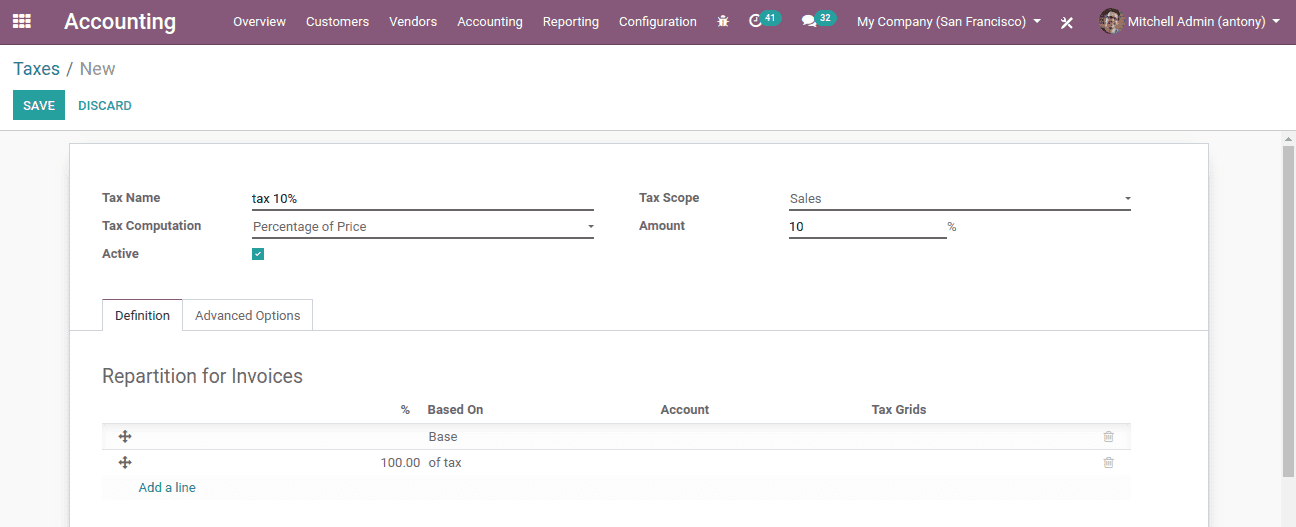Grab the drag handle on Base row

(125, 437)
